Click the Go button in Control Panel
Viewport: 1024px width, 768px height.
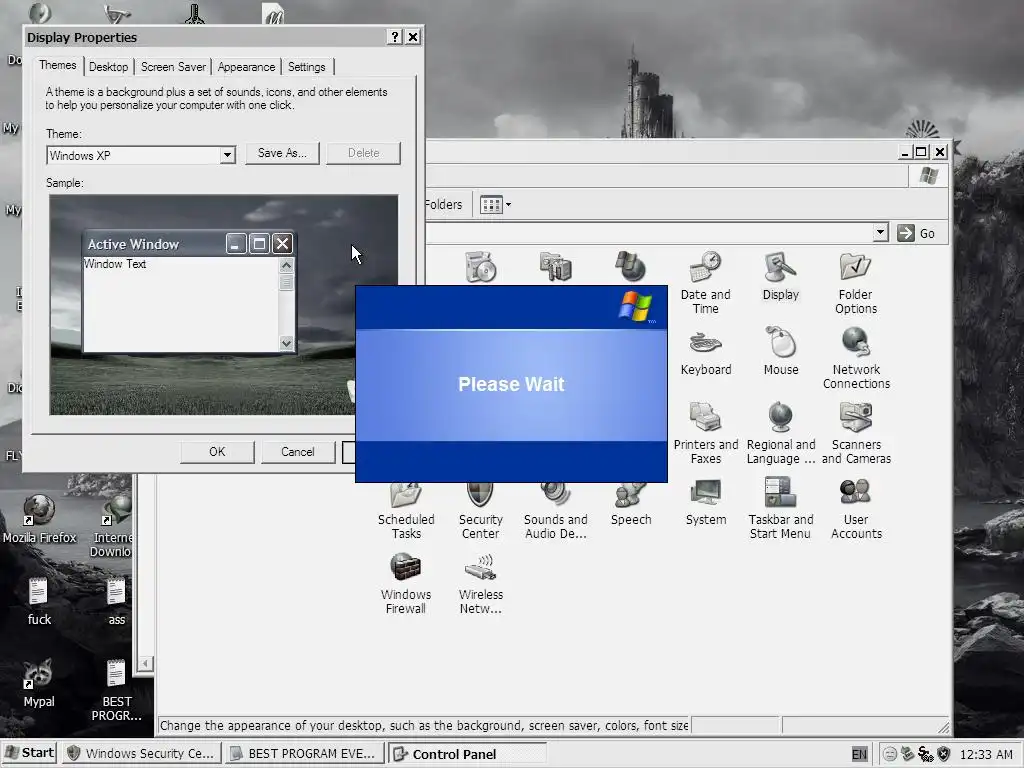click(x=916, y=233)
